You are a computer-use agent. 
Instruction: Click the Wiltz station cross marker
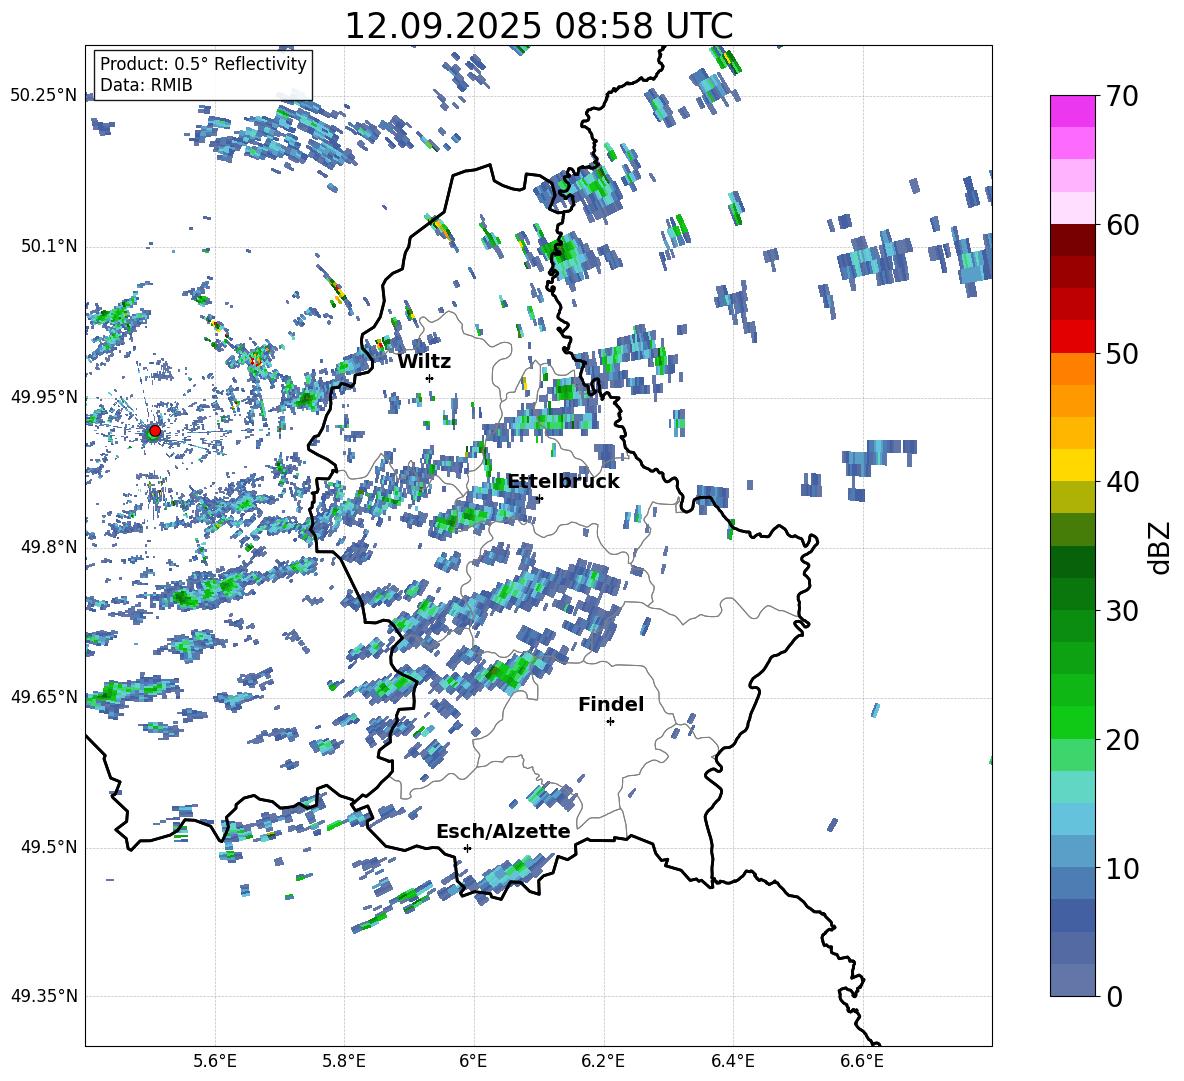pos(430,378)
